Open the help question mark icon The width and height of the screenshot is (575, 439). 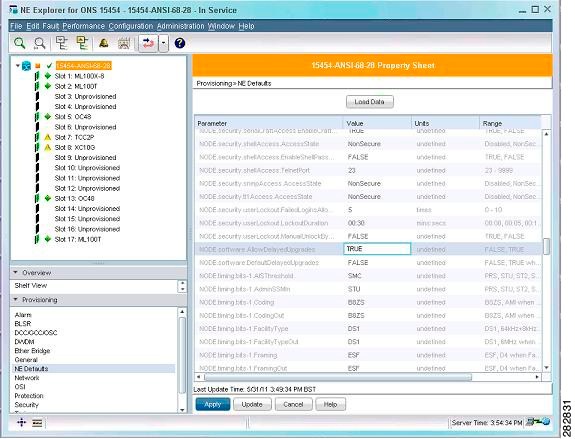180,43
